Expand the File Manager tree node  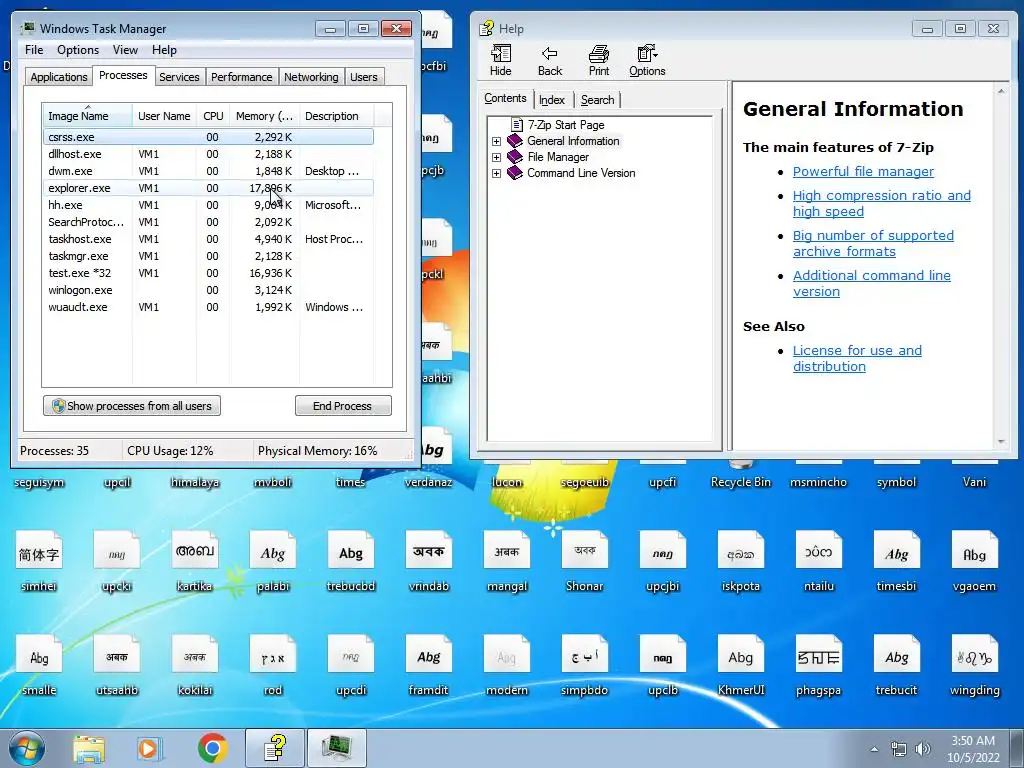pos(496,157)
